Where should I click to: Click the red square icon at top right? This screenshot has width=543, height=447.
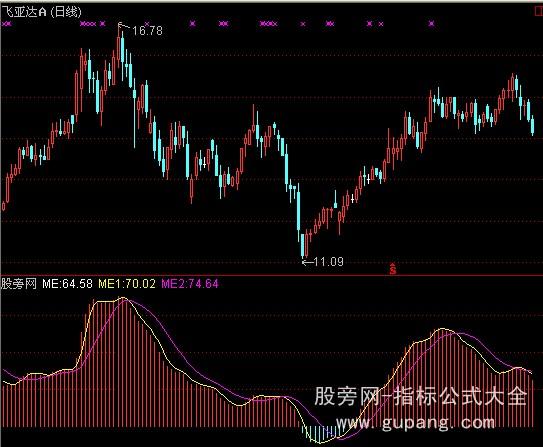(x=539, y=12)
